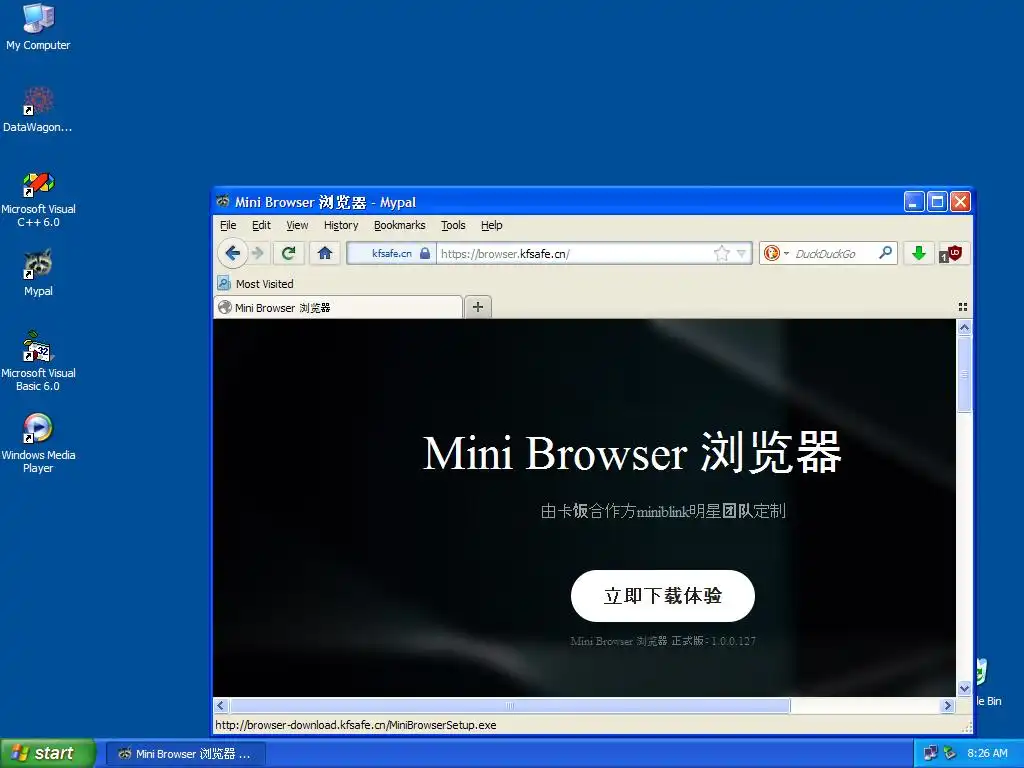
Task: Click the kfsafe.cn site identity label
Action: [x=392, y=253]
